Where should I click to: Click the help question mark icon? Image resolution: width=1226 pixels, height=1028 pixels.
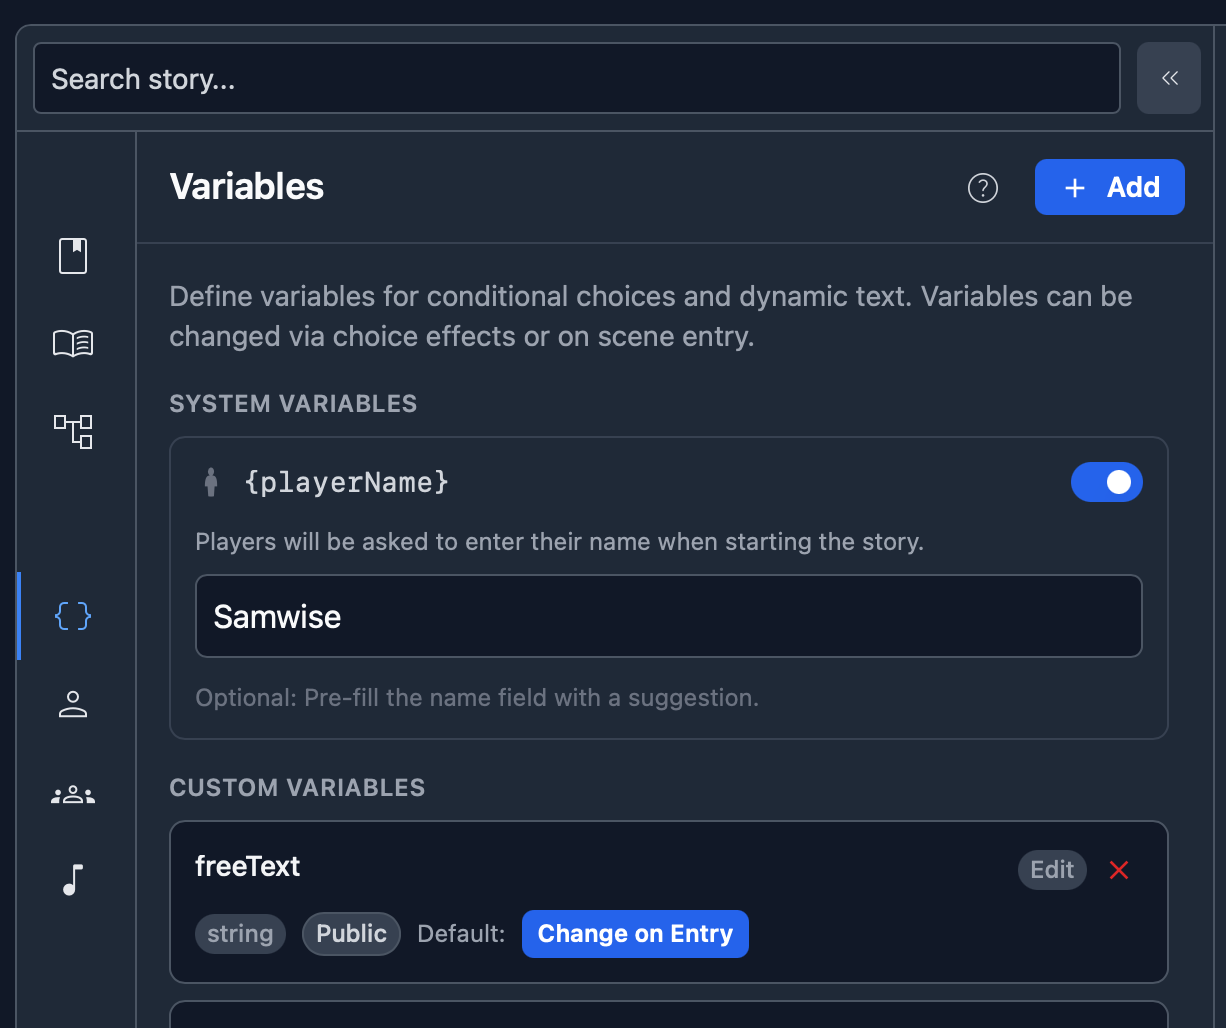(983, 188)
